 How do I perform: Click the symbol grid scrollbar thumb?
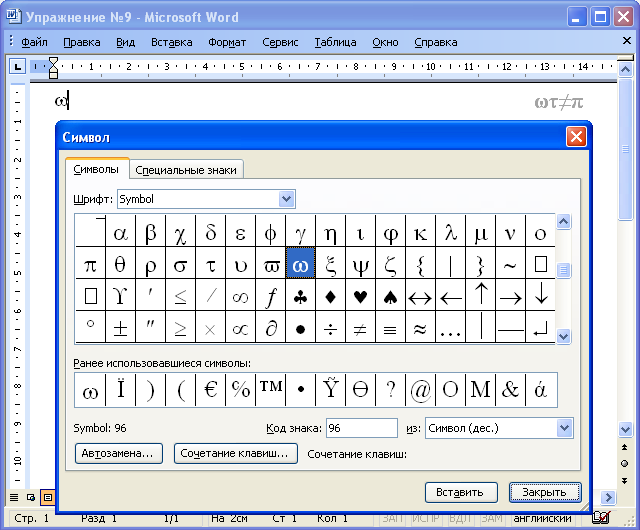click(564, 270)
